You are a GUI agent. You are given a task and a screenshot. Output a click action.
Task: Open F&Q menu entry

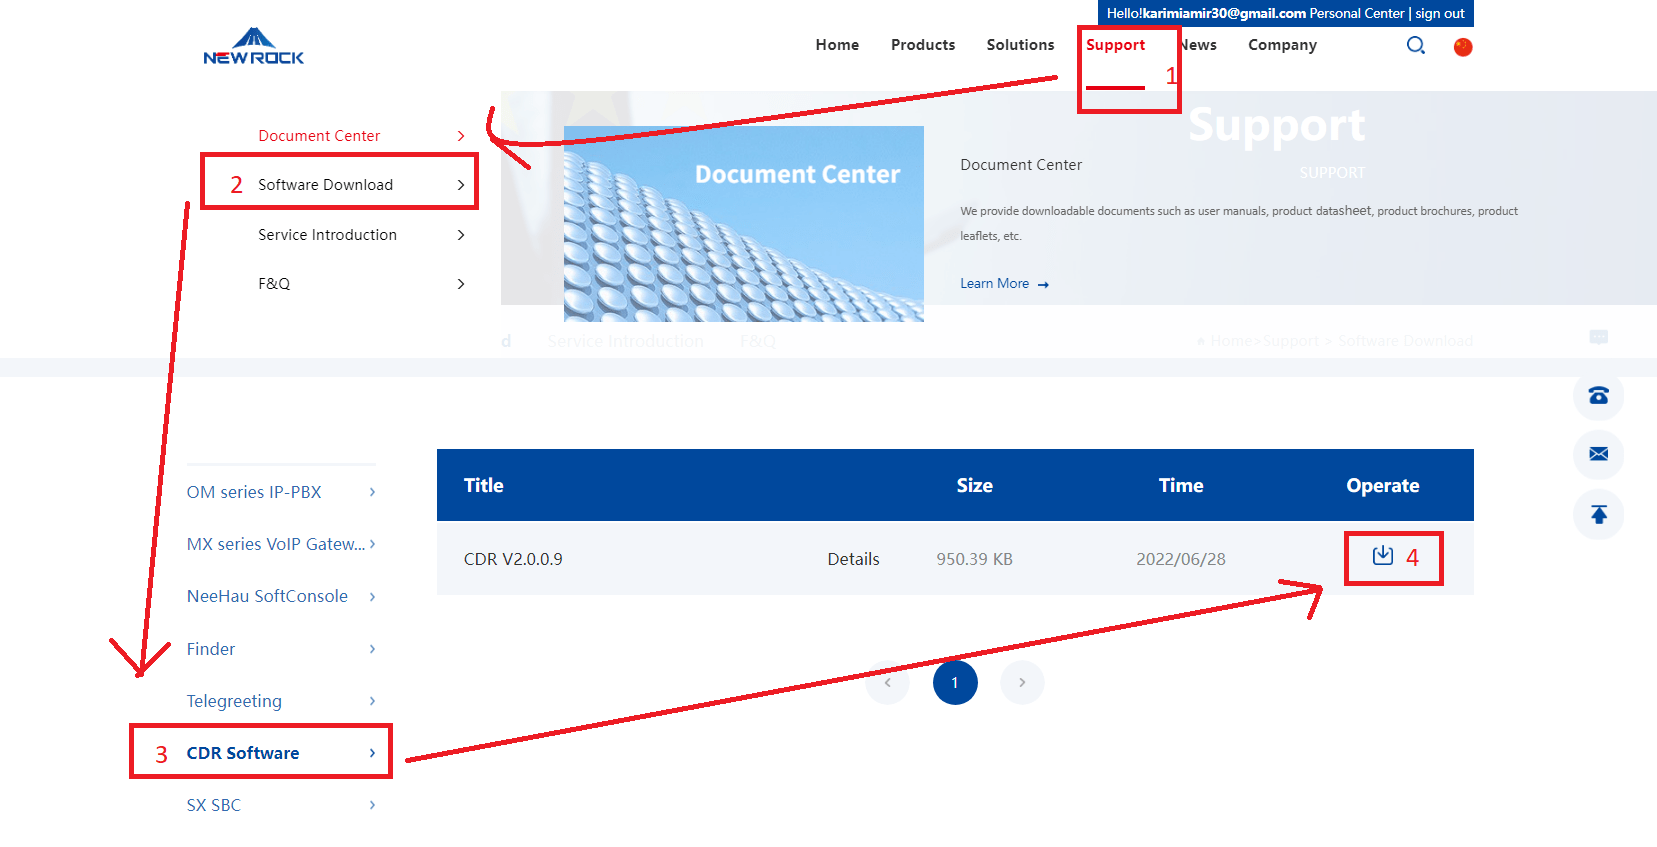click(x=274, y=284)
